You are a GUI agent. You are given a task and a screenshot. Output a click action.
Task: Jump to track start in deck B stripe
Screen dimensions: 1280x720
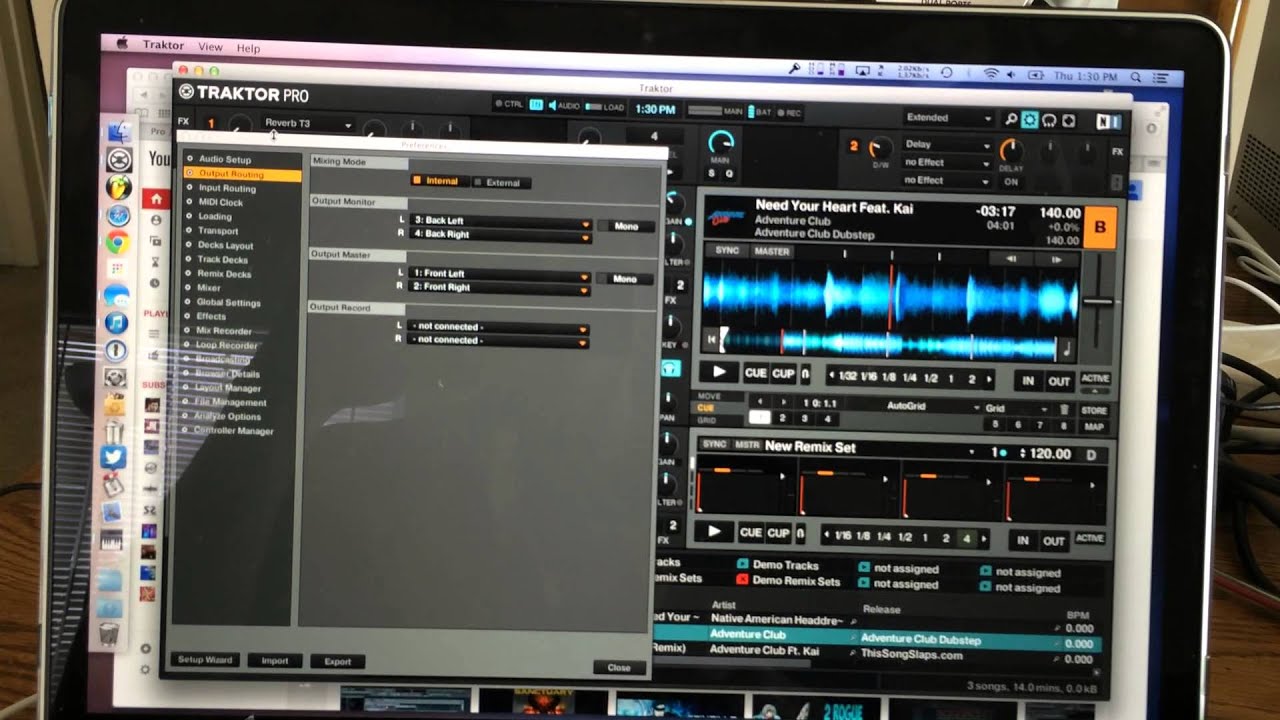pos(712,340)
